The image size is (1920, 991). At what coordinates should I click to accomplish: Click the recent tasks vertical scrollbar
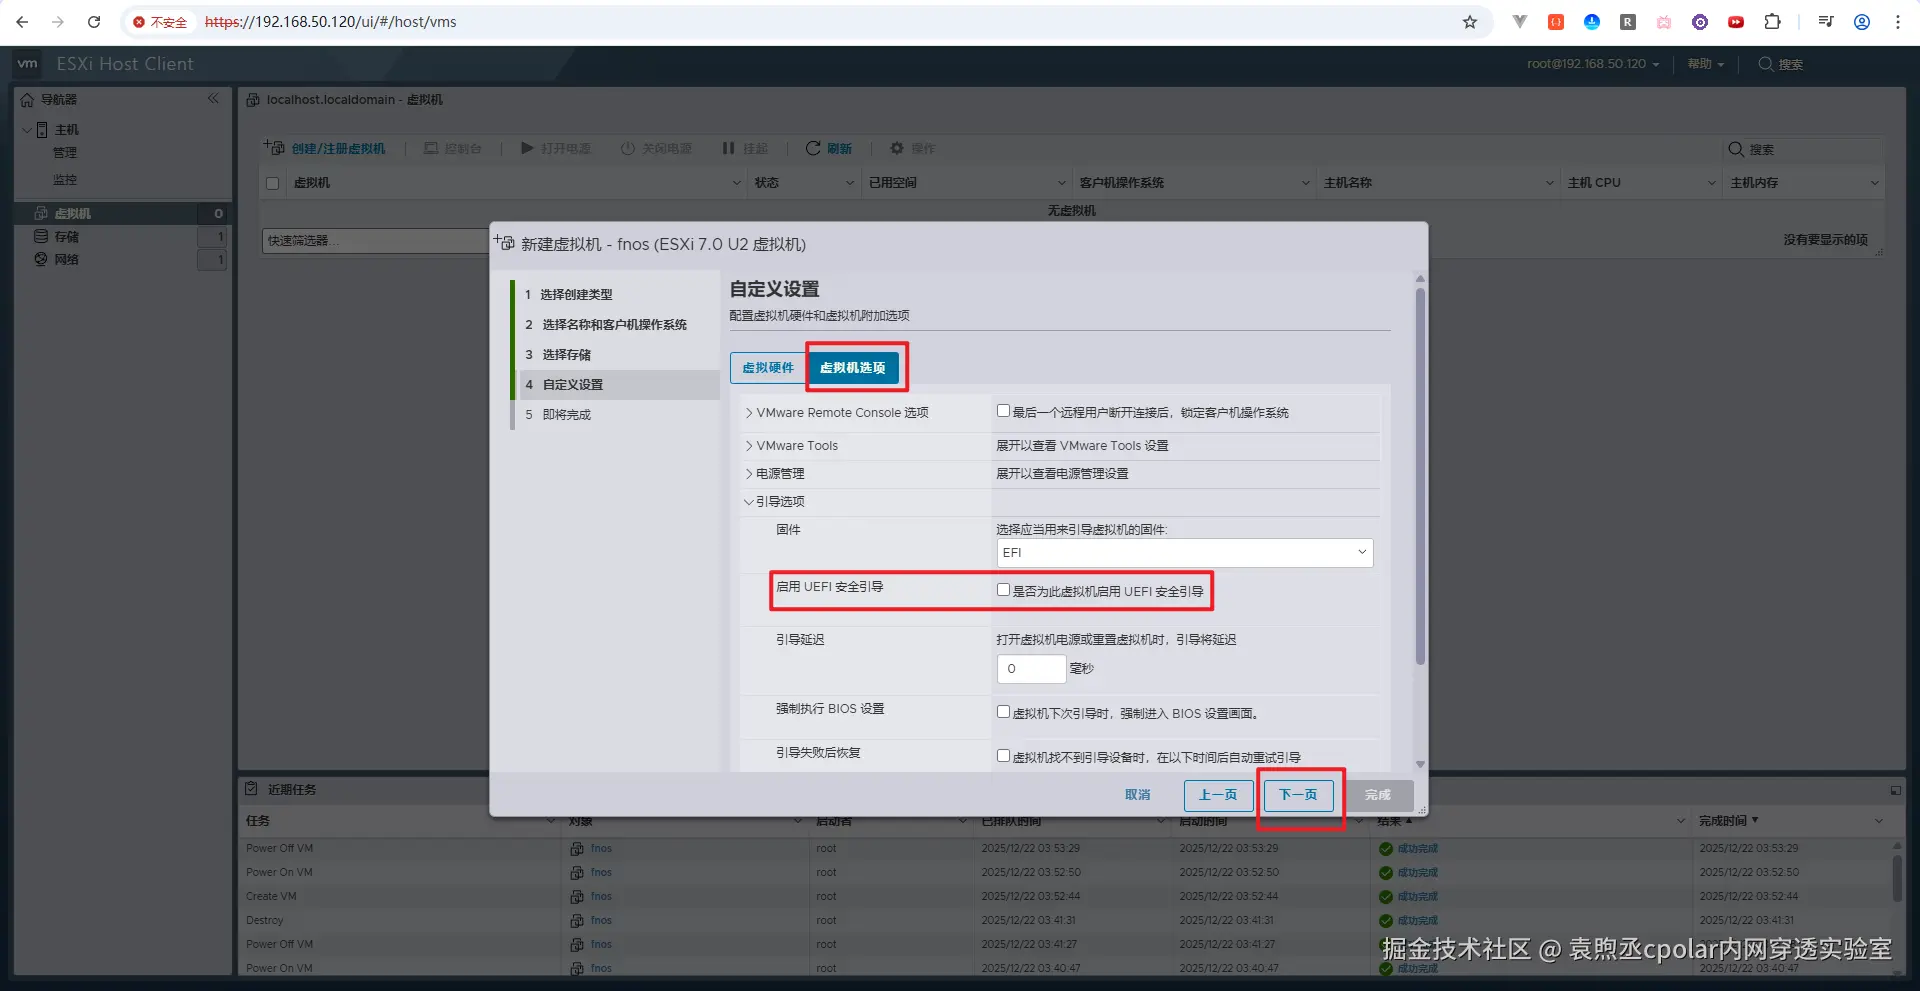[x=1897, y=878]
